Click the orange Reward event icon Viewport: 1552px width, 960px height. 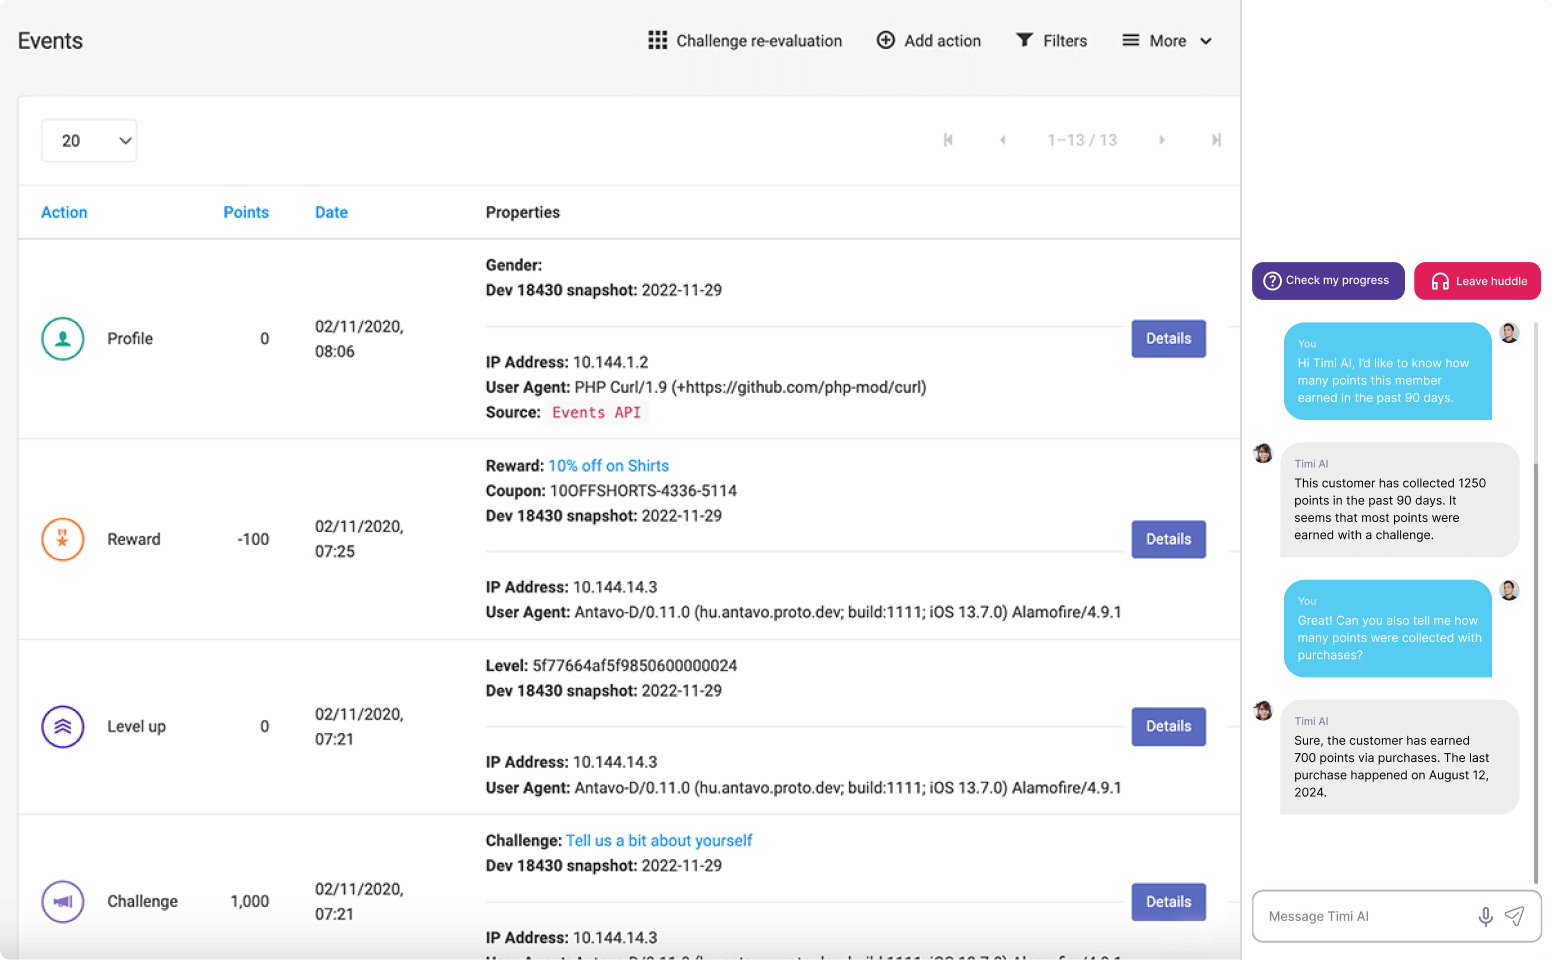coord(62,539)
